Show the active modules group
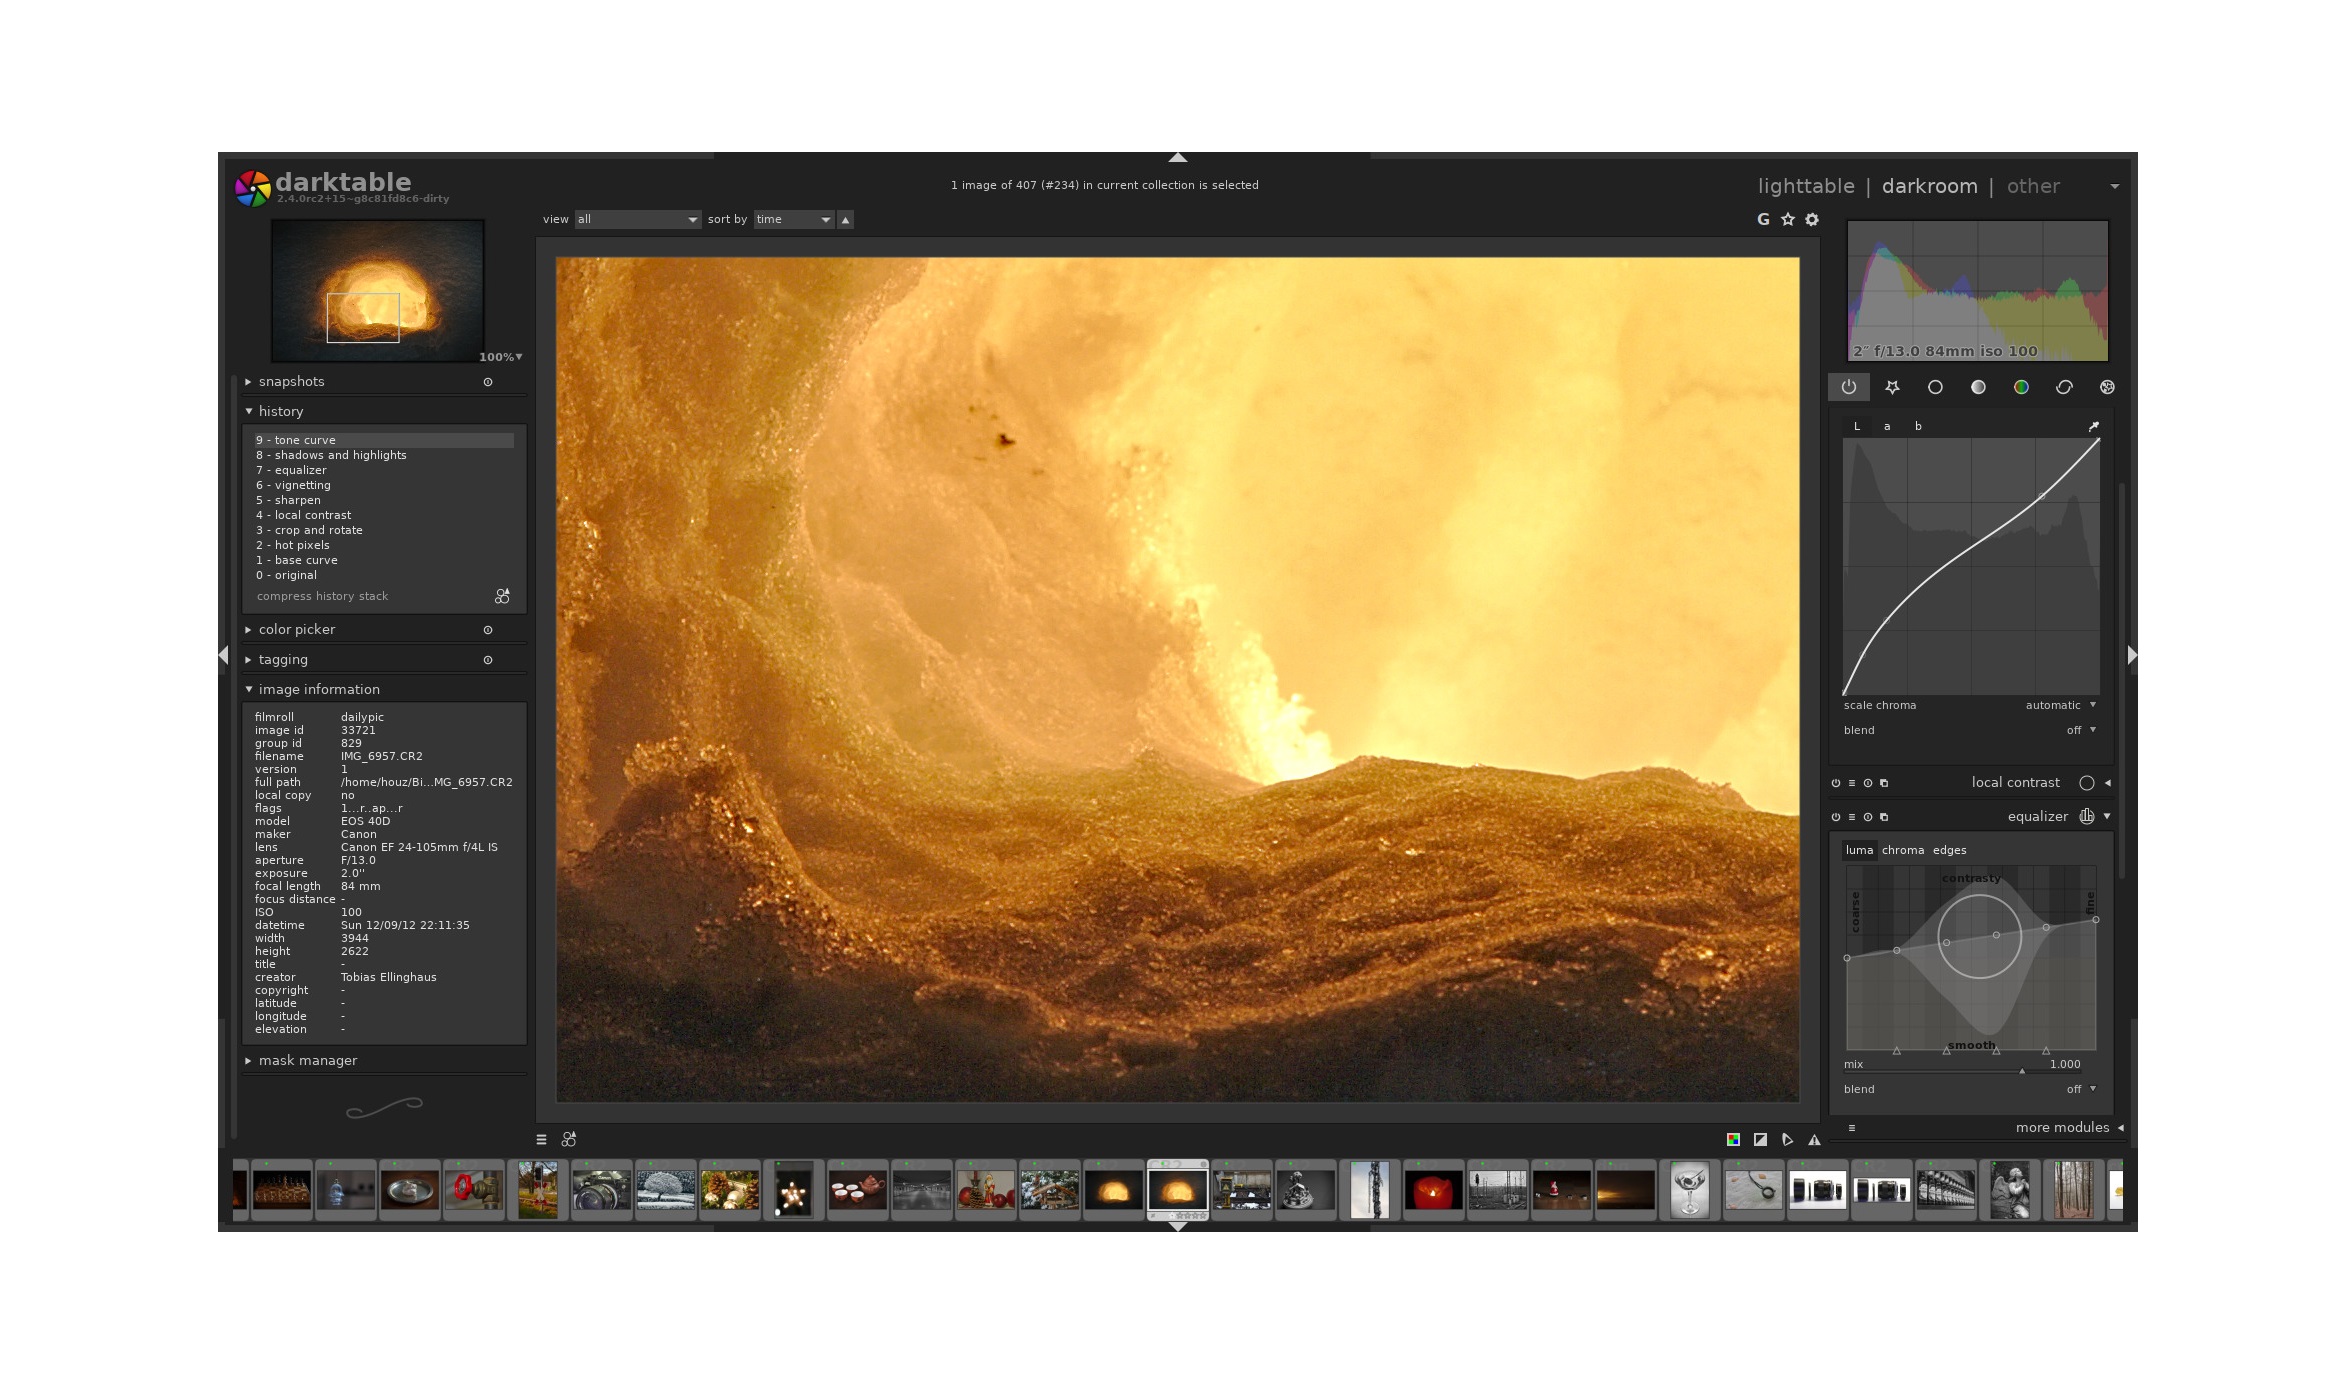Screen dimensions: 2350x1388 [x=1849, y=387]
